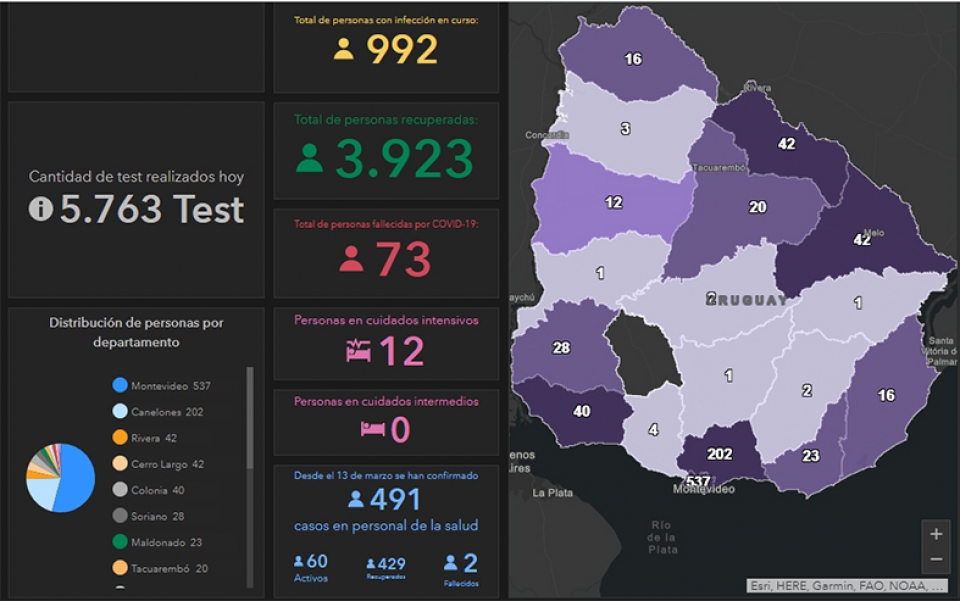Image resolution: width=960 pixels, height=601 pixels.
Task: Click the green recovered person icon
Action: (x=309, y=158)
